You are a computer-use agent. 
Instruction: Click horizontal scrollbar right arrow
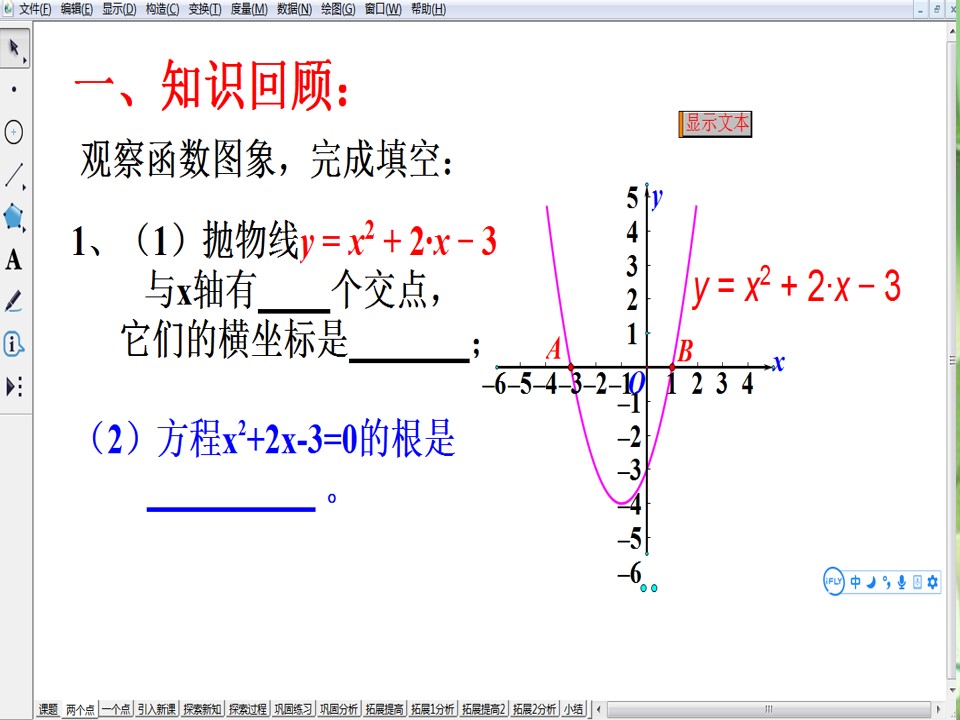click(x=940, y=710)
